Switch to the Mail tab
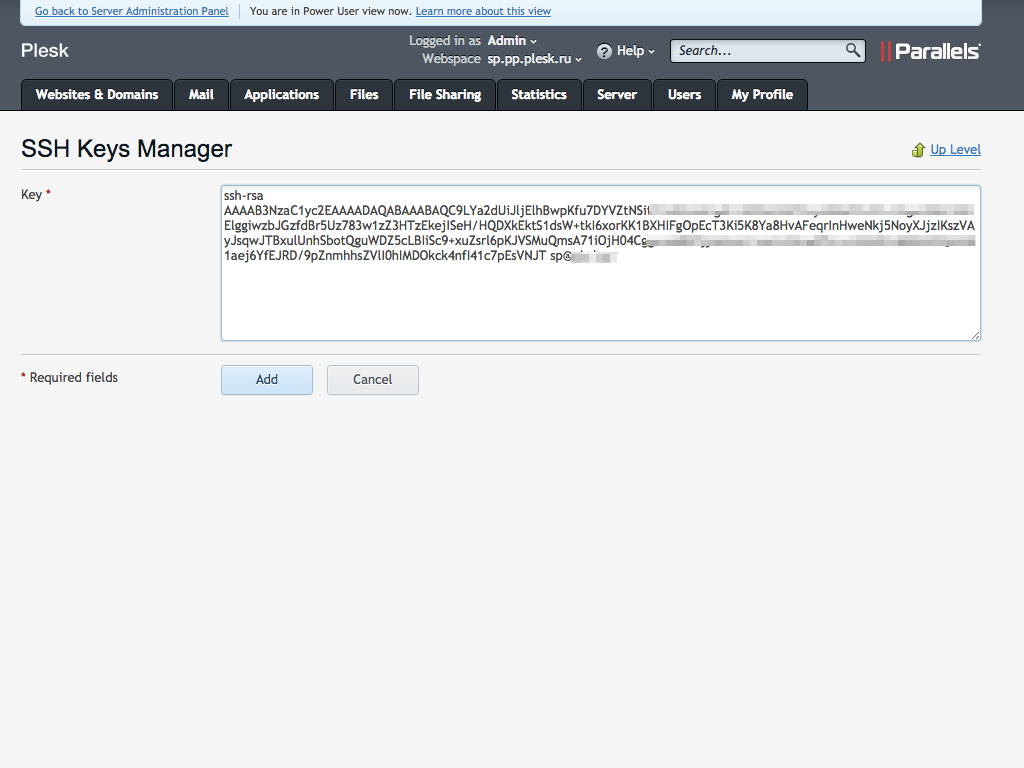The height and width of the screenshot is (768, 1024). point(201,95)
